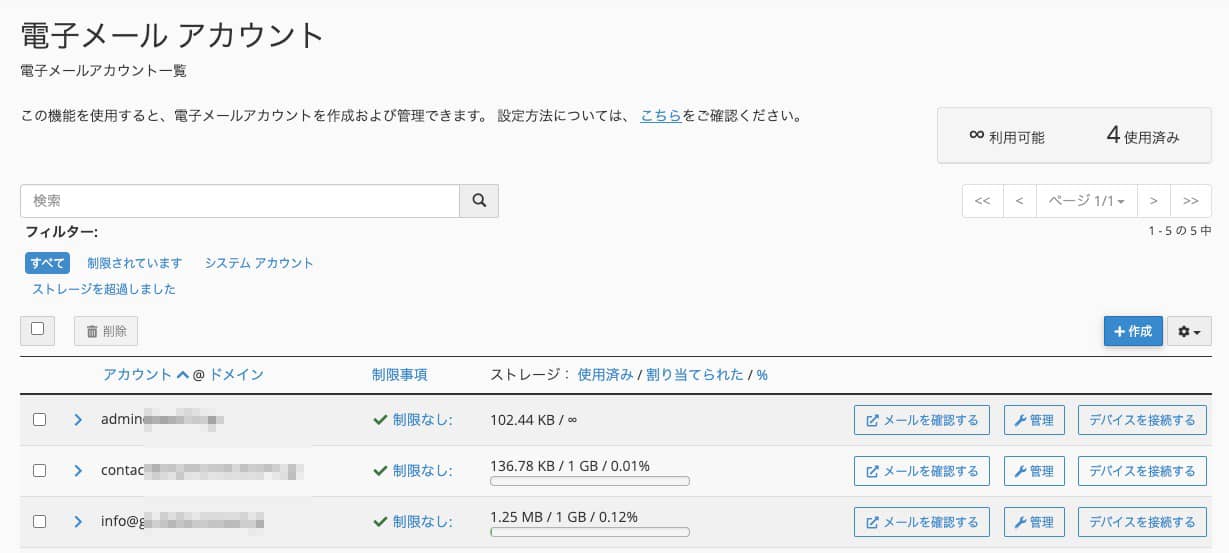The height and width of the screenshot is (553, 1229).
Task: Check the info account checkbox
Action: click(40, 521)
